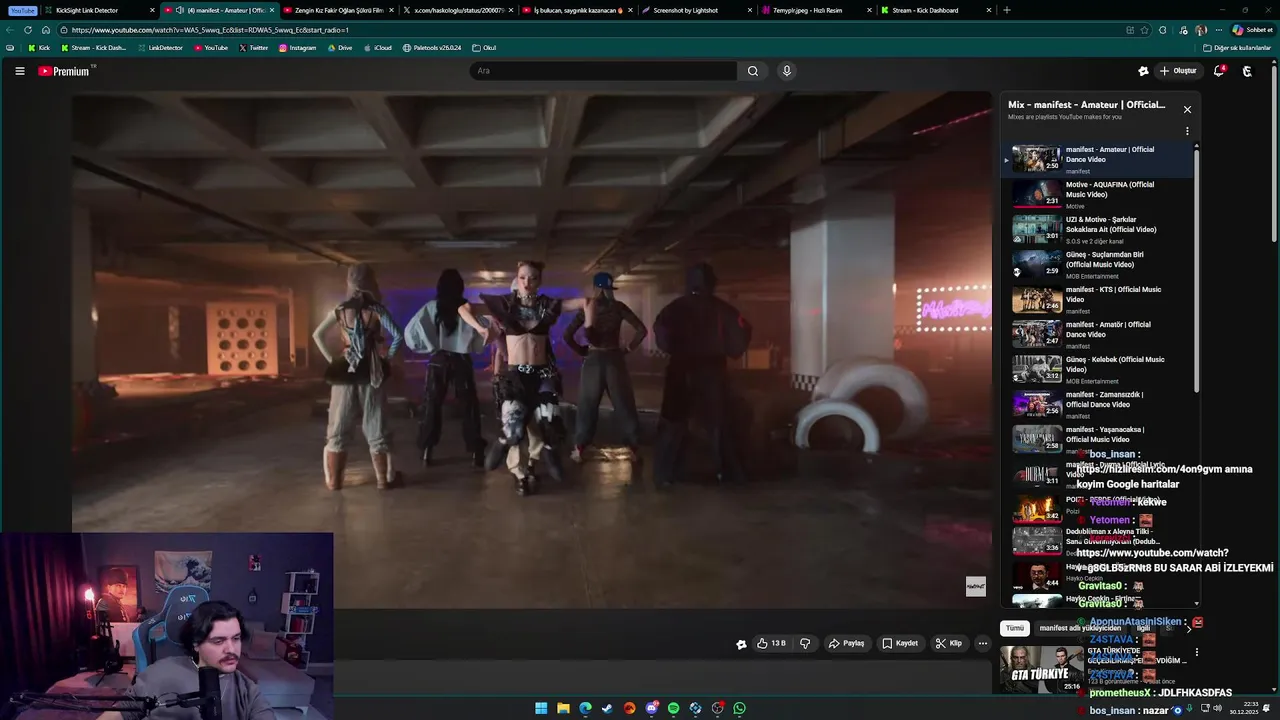Viewport: 1280px width, 720px height.
Task: Click the video watermark channel logo
Action: [x=975, y=586]
